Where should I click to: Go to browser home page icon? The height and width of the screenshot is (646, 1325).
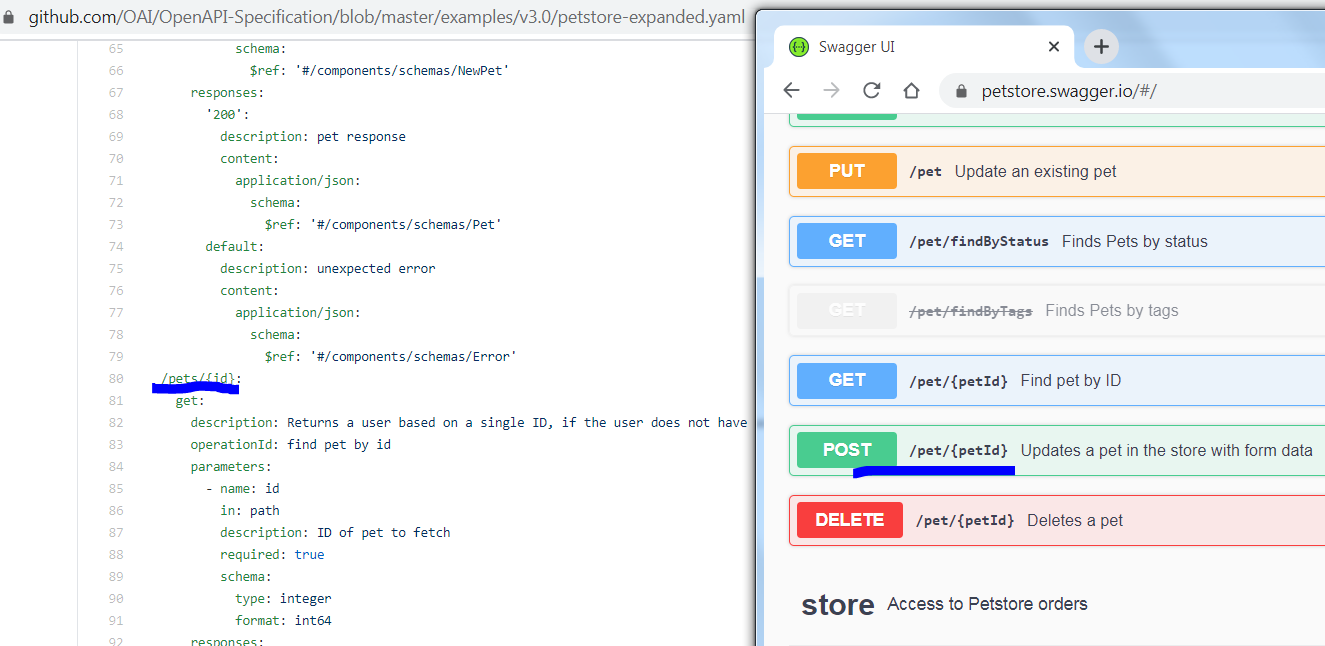pos(911,91)
